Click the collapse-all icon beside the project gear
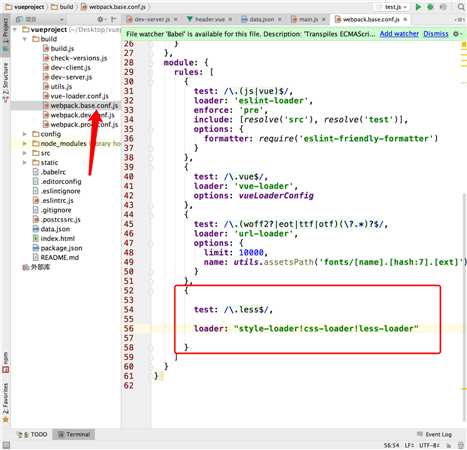Viewport: 467px width, 450px height. point(113,19)
